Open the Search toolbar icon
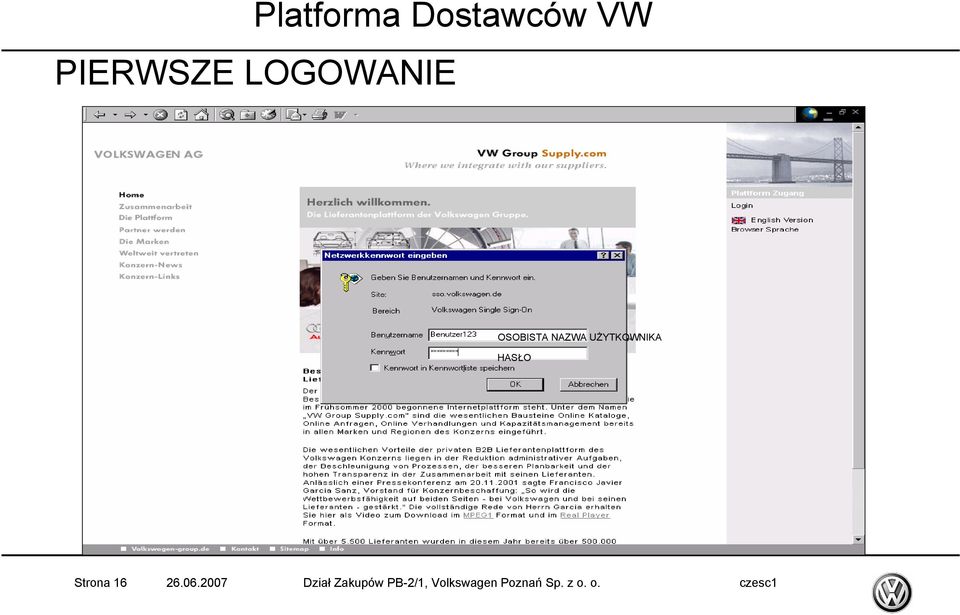This screenshot has width=960, height=615. click(227, 115)
